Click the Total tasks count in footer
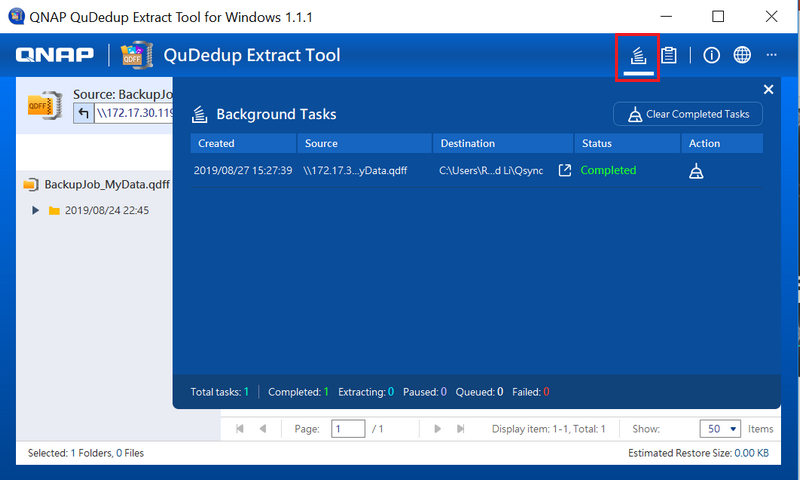Screen dimensions: 800x480 tap(220, 392)
